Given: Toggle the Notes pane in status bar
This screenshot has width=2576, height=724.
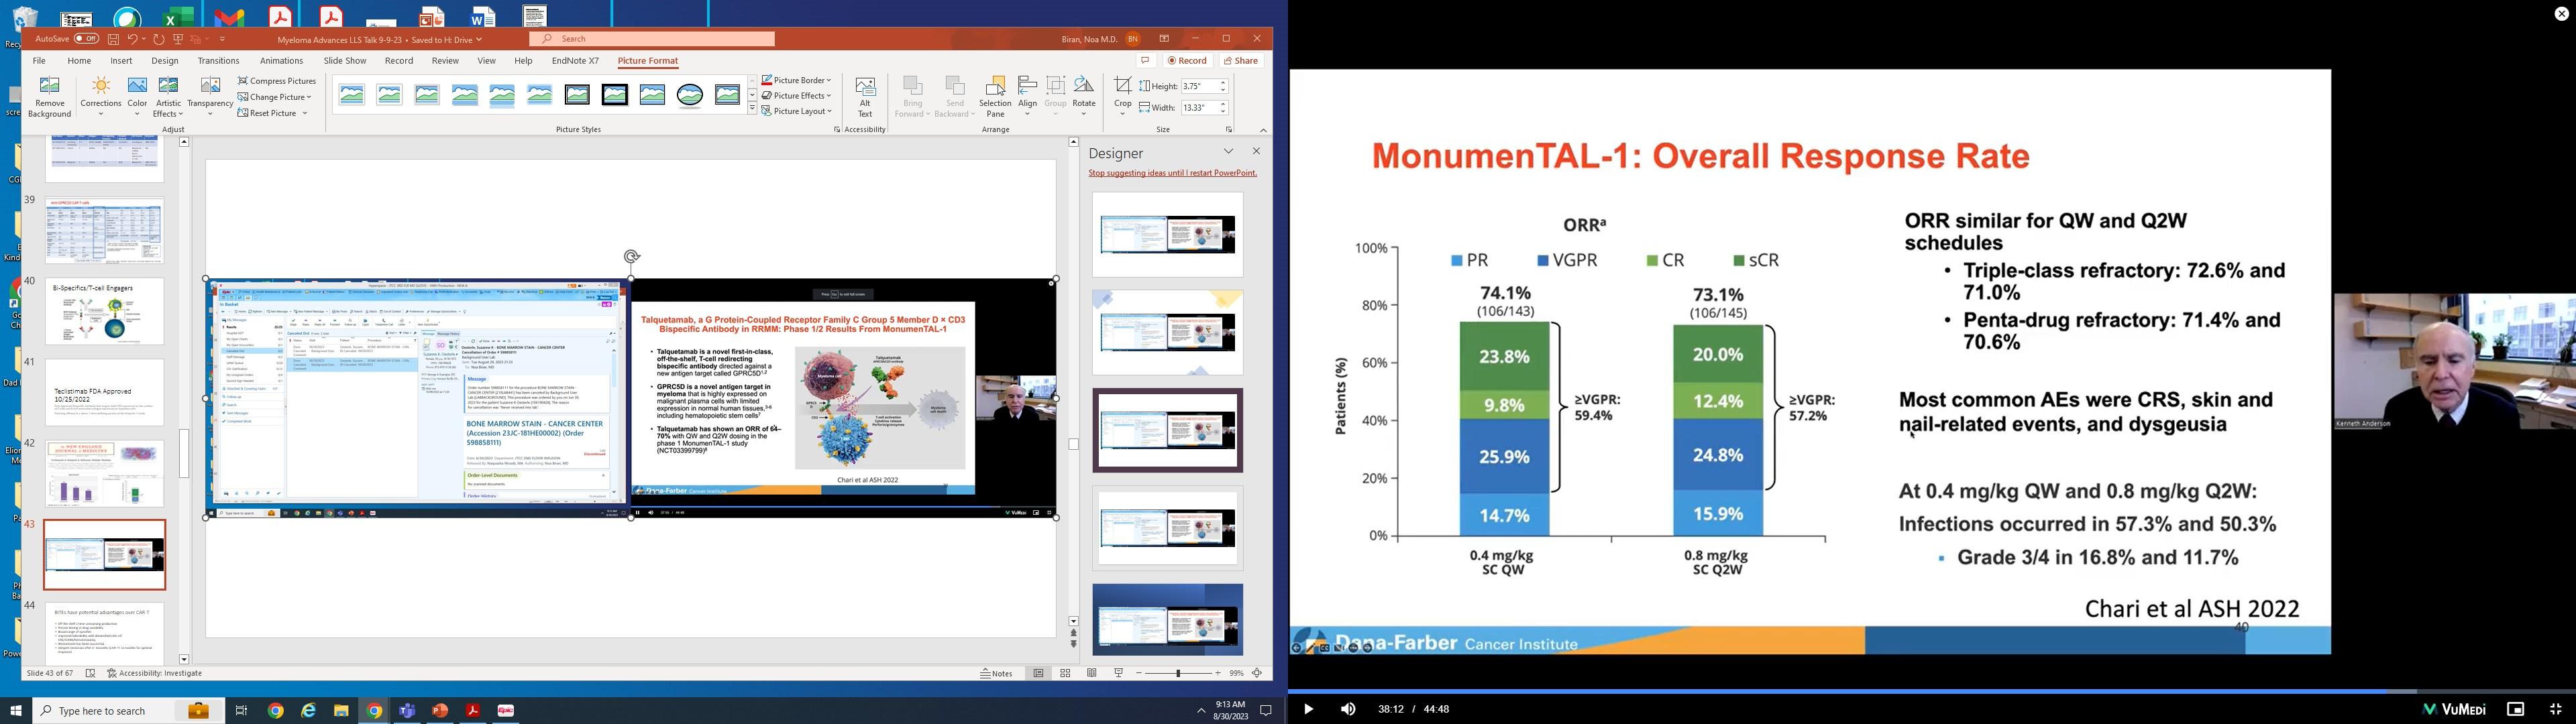Looking at the screenshot, I should (x=997, y=674).
